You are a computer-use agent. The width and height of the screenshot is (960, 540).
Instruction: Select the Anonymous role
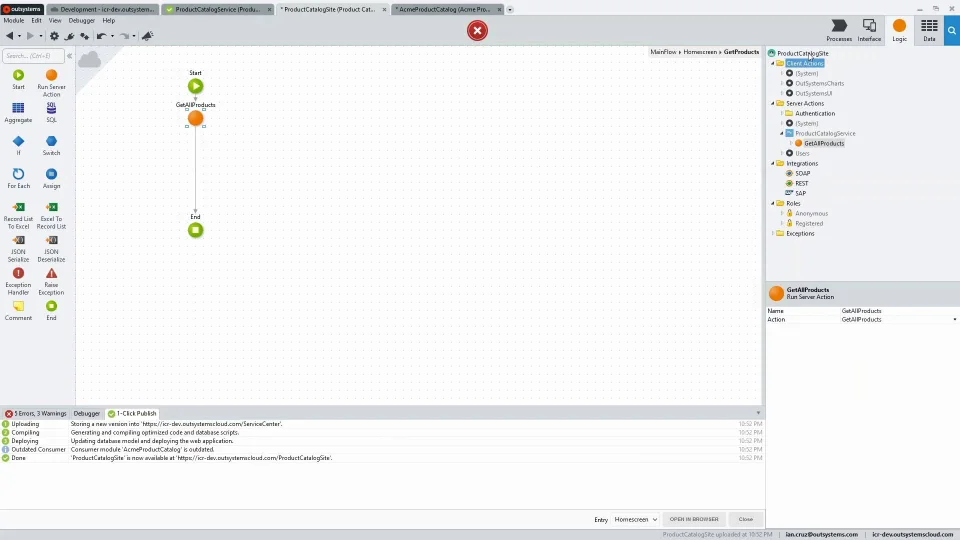click(811, 214)
